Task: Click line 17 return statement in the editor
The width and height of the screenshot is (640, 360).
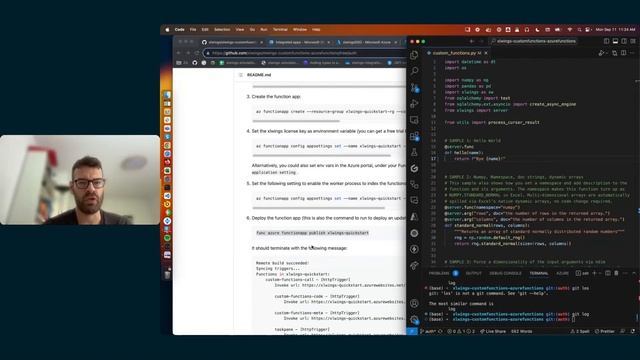Action: pyautogui.click(x=480, y=158)
